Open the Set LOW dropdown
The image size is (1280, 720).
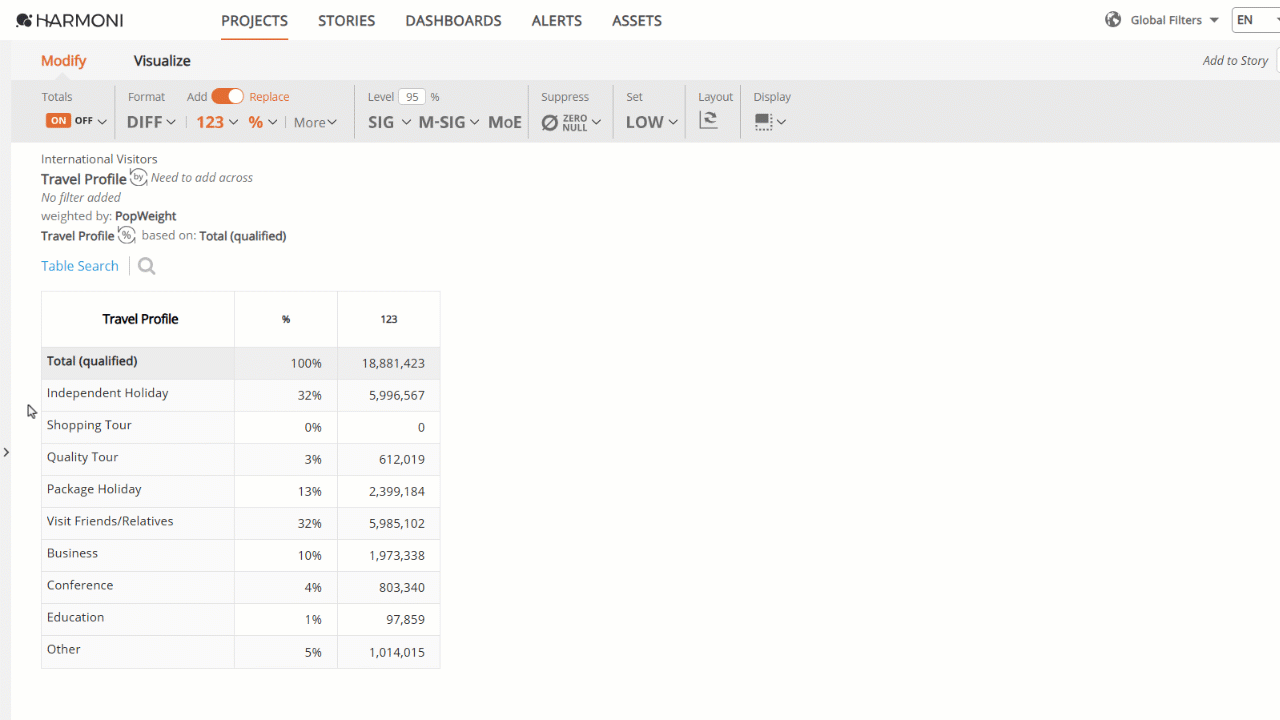coord(652,122)
